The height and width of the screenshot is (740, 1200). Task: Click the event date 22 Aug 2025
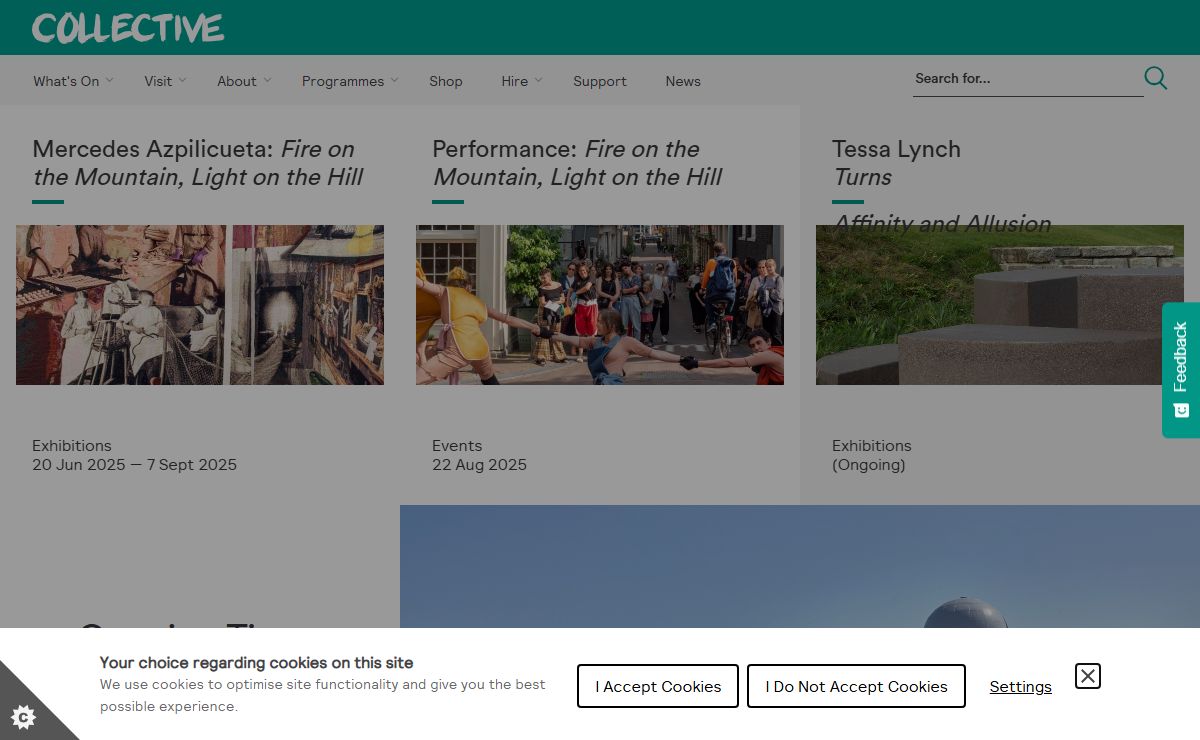click(x=479, y=465)
